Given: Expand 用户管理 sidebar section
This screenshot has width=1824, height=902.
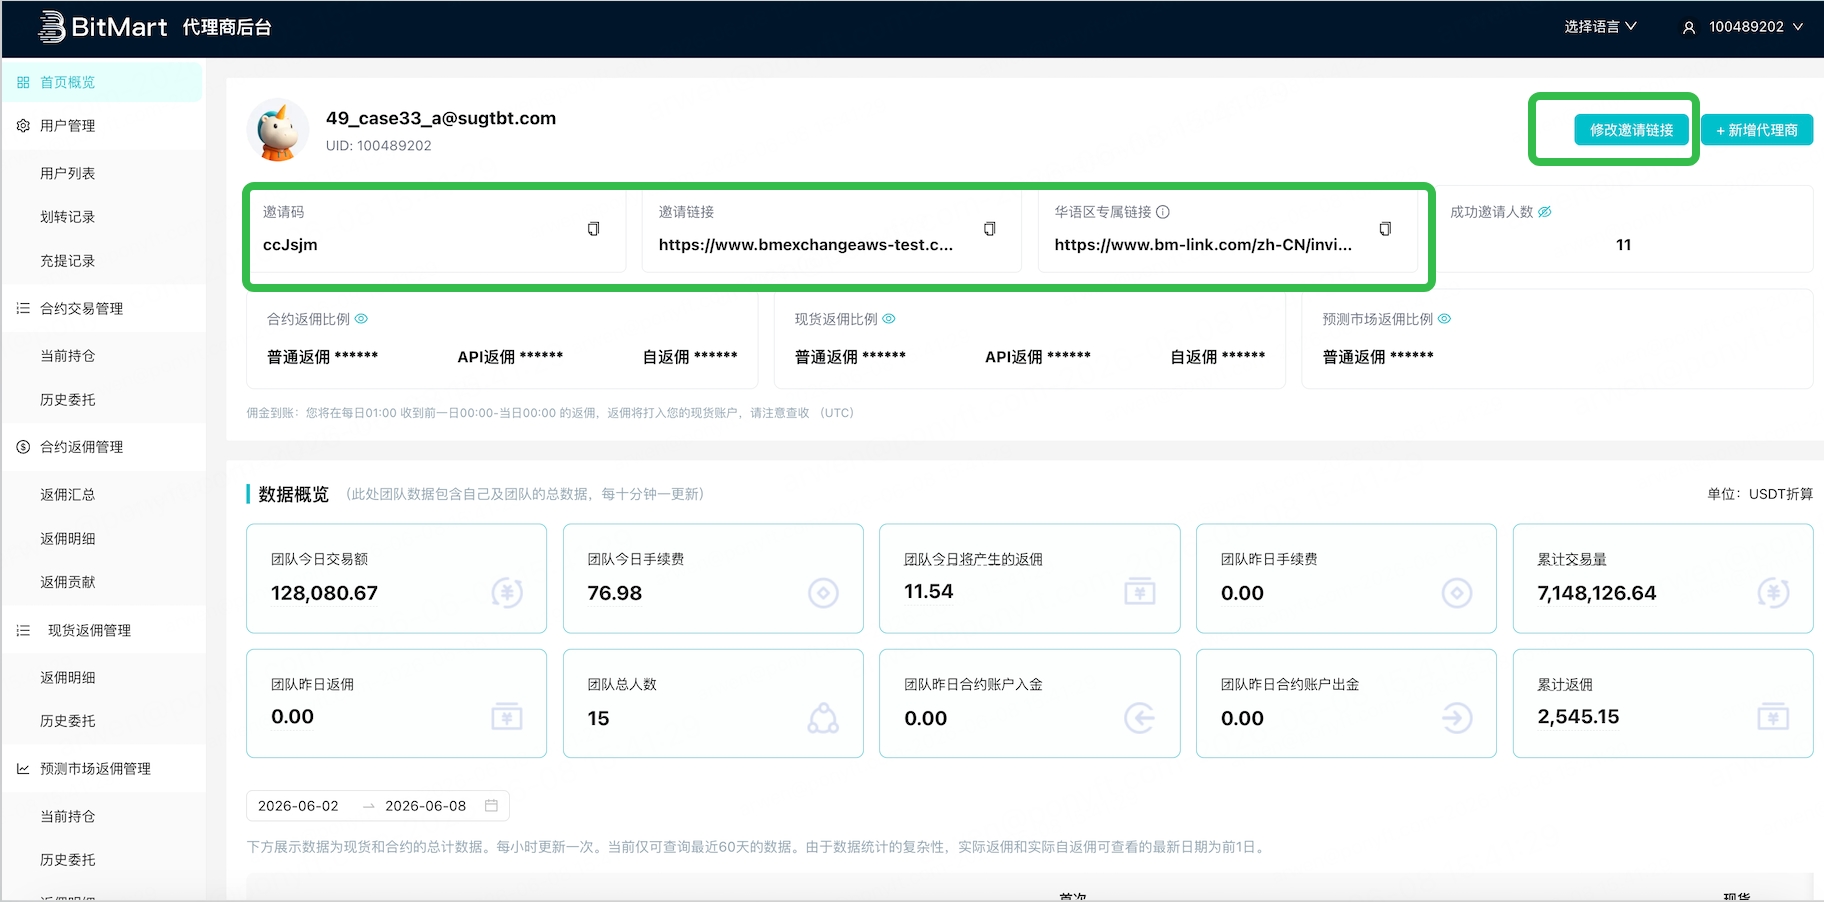Looking at the screenshot, I should (103, 126).
